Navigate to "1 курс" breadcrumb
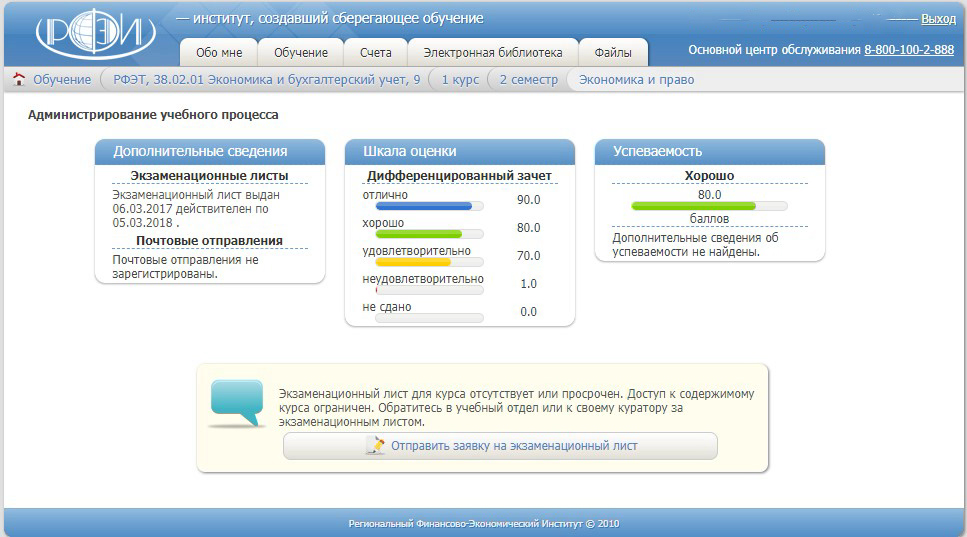The image size is (967, 537). [460, 79]
